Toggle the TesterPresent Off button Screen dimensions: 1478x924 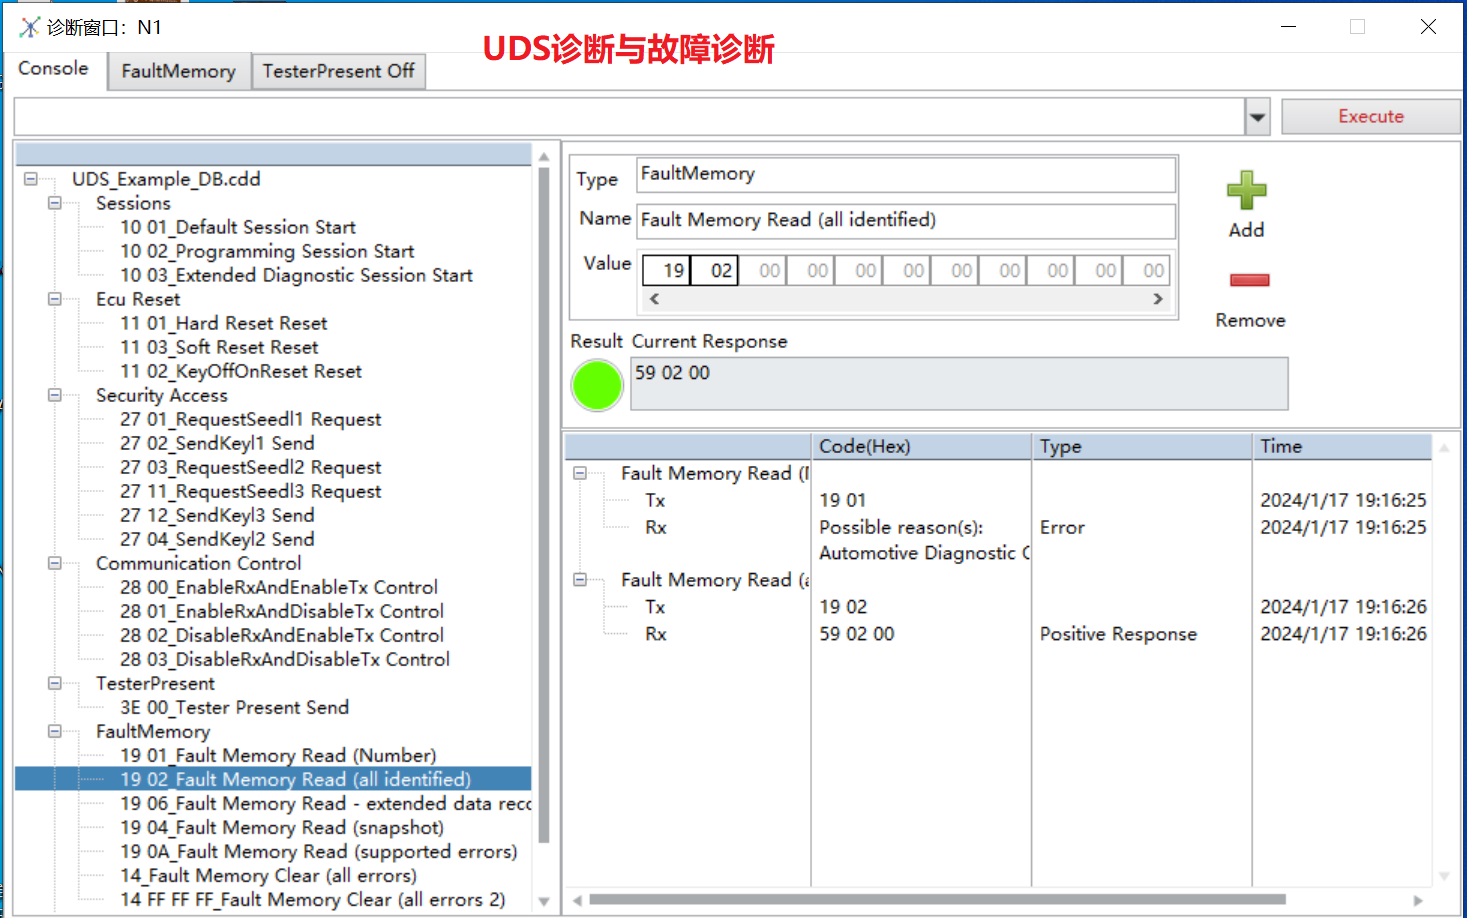click(x=338, y=71)
